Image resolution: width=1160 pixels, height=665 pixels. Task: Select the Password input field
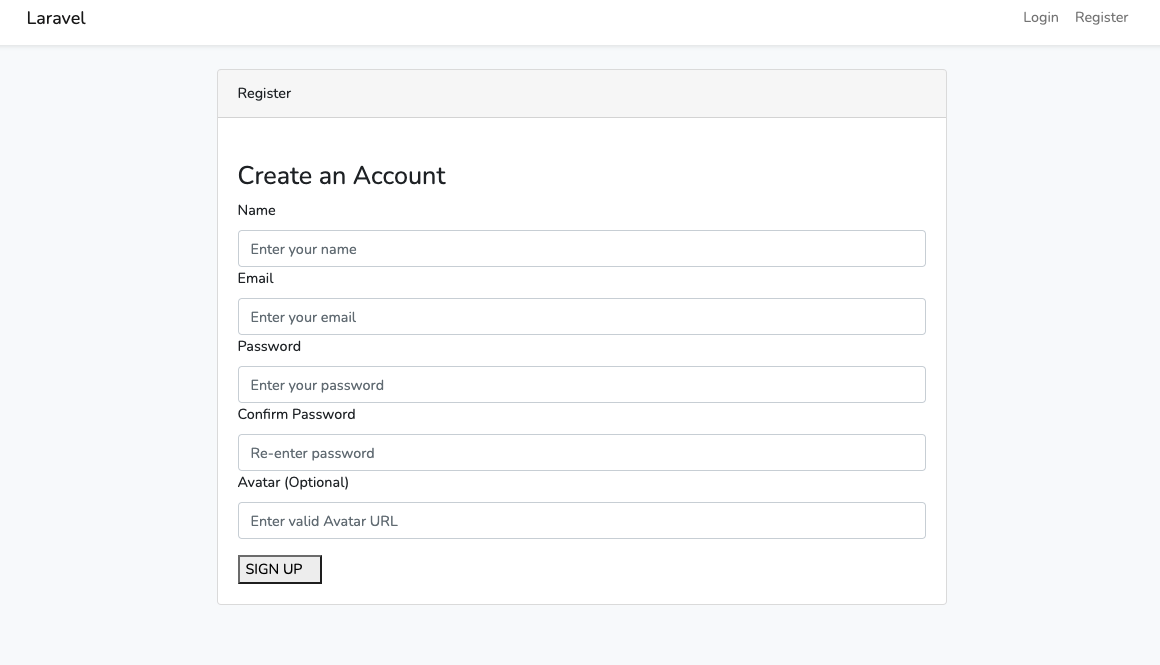[581, 385]
